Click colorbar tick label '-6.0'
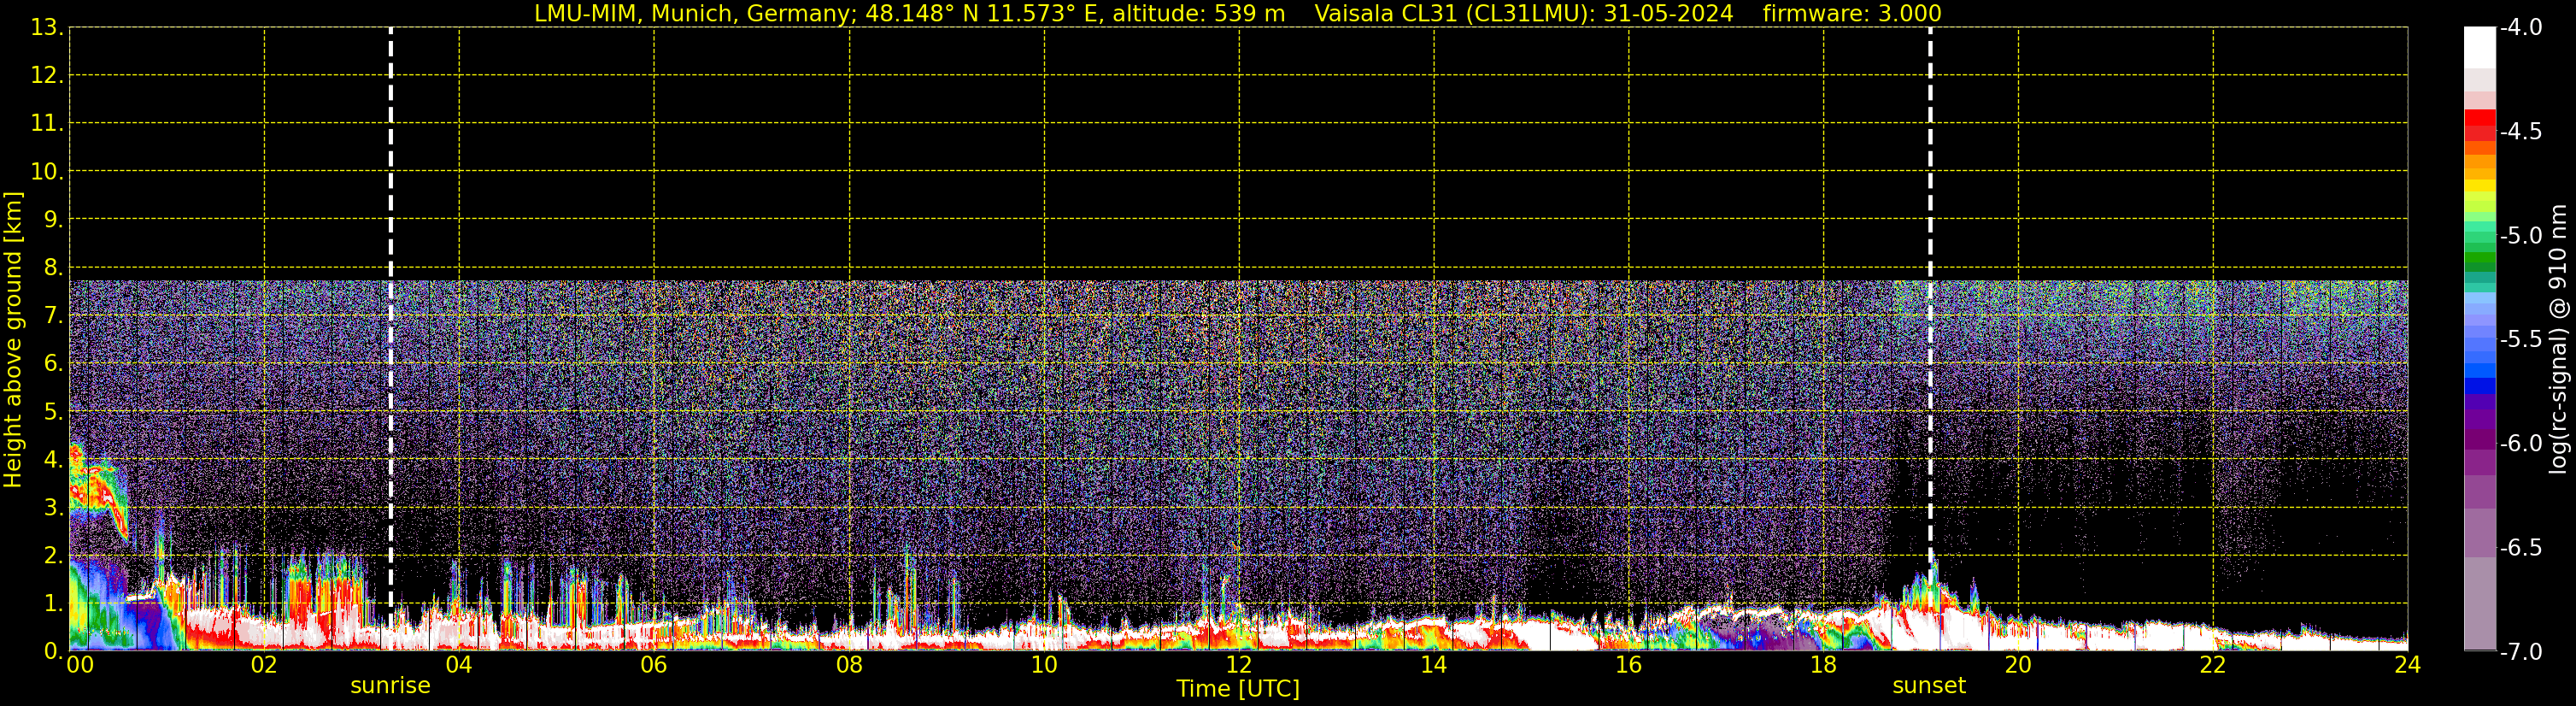Screen dimensions: 2576x706 tap(2522, 443)
